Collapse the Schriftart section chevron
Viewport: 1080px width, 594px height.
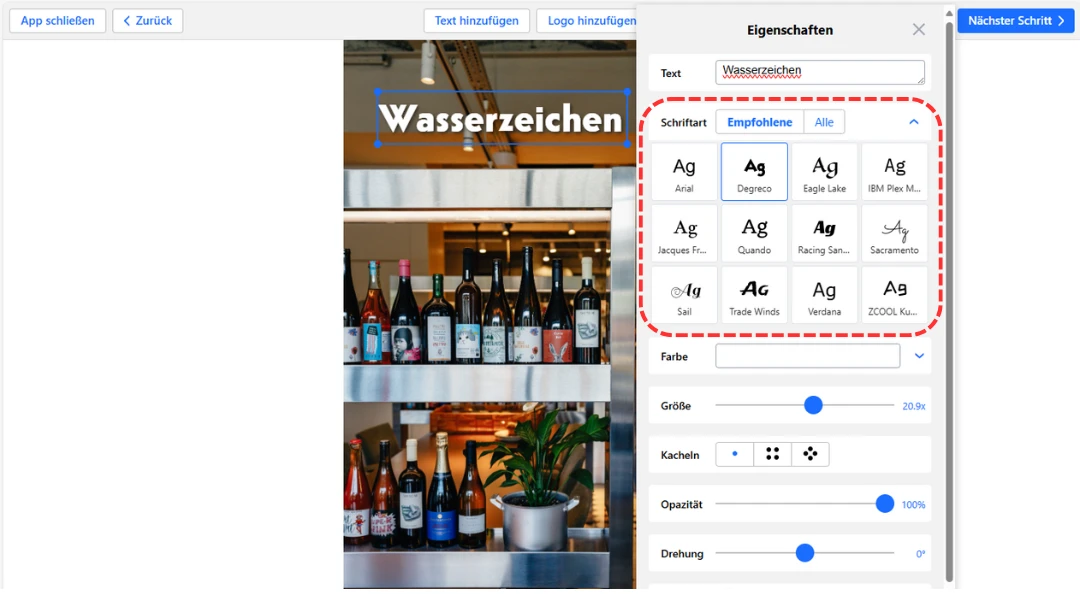coord(913,122)
